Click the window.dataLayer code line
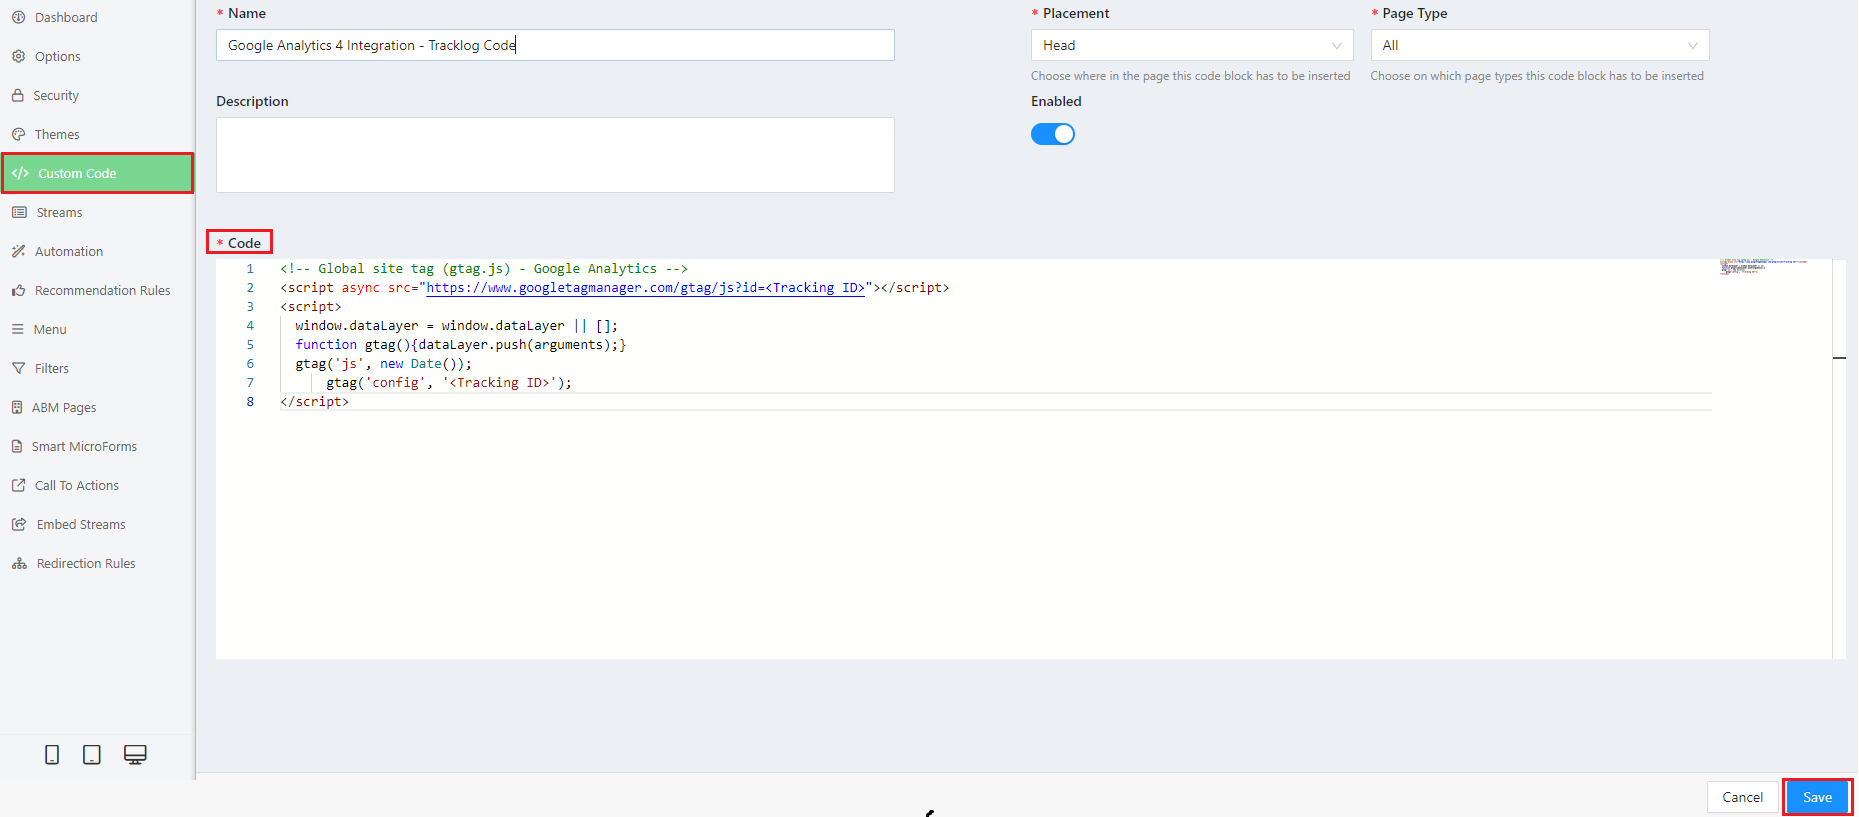 457,326
